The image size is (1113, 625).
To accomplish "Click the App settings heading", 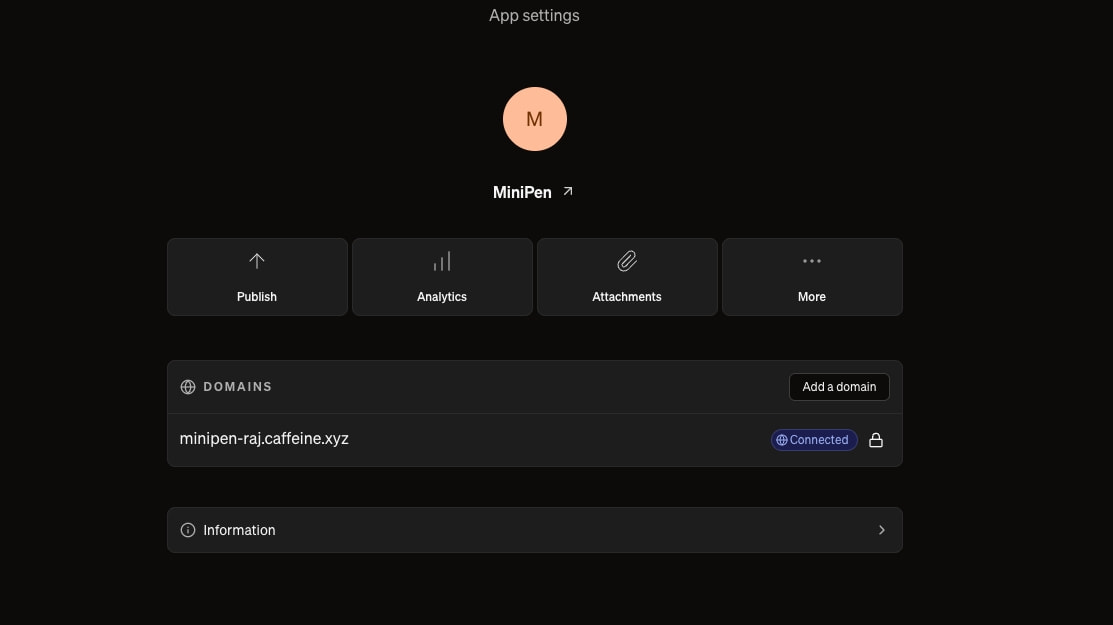I will (534, 16).
